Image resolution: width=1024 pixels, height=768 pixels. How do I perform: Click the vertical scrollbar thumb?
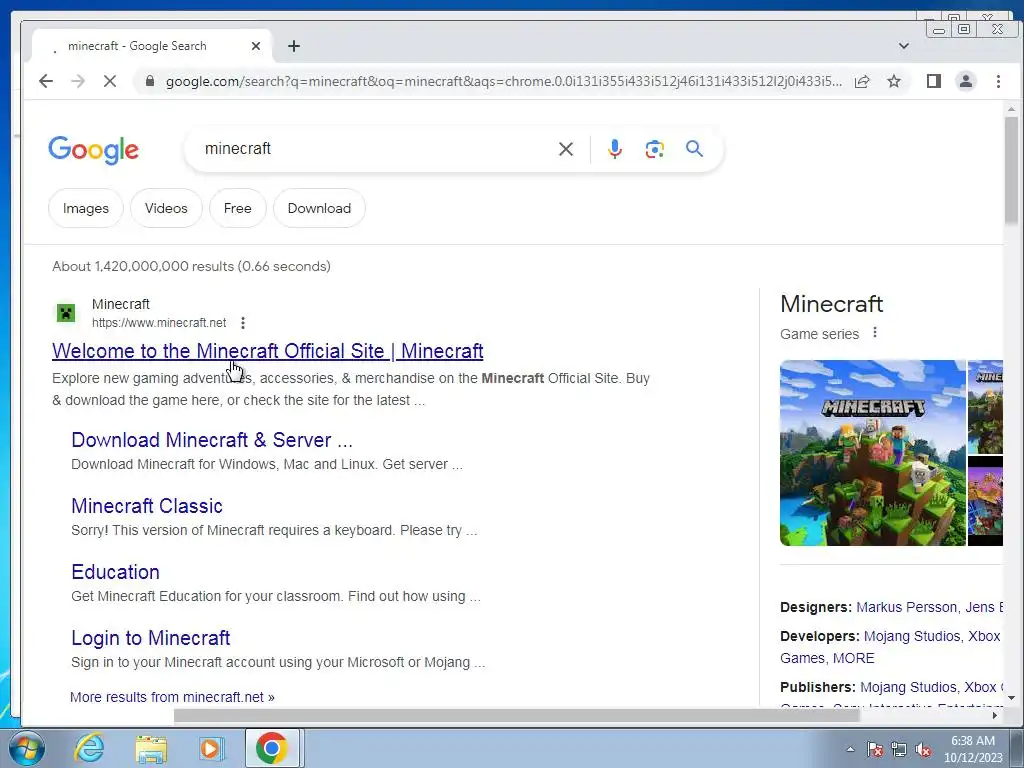click(1011, 170)
